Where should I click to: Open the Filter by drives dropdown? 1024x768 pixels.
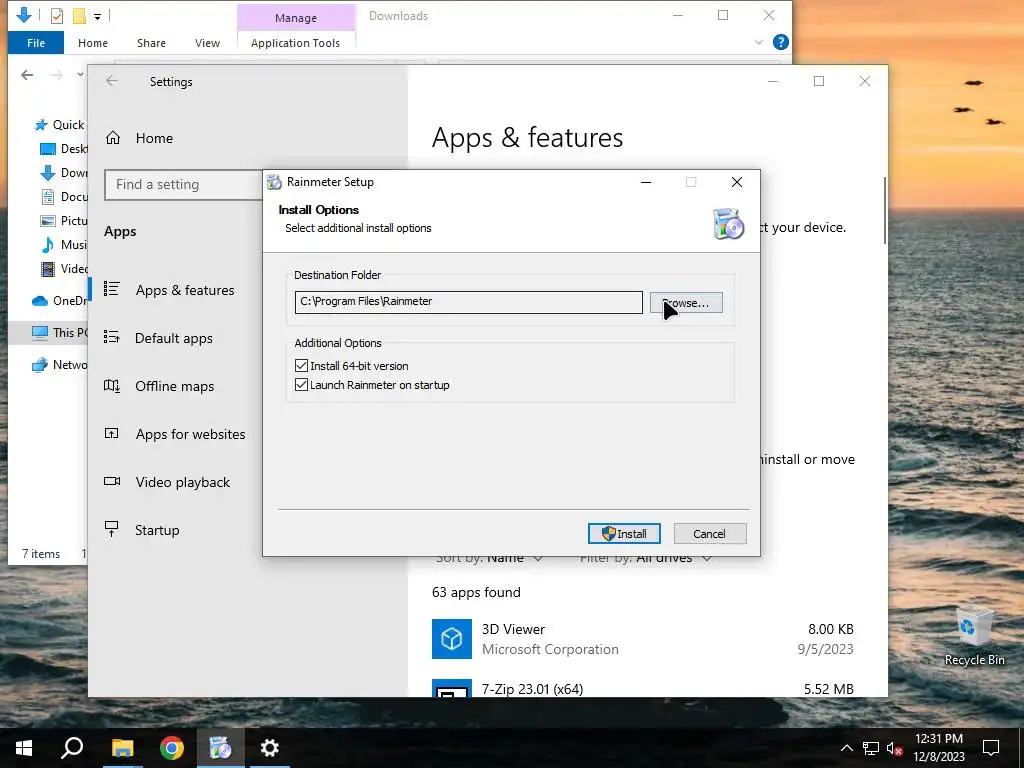pos(646,558)
